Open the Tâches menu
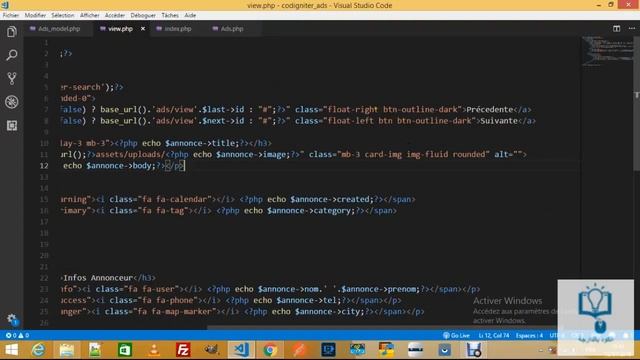640x360 pixels. pos(170,15)
